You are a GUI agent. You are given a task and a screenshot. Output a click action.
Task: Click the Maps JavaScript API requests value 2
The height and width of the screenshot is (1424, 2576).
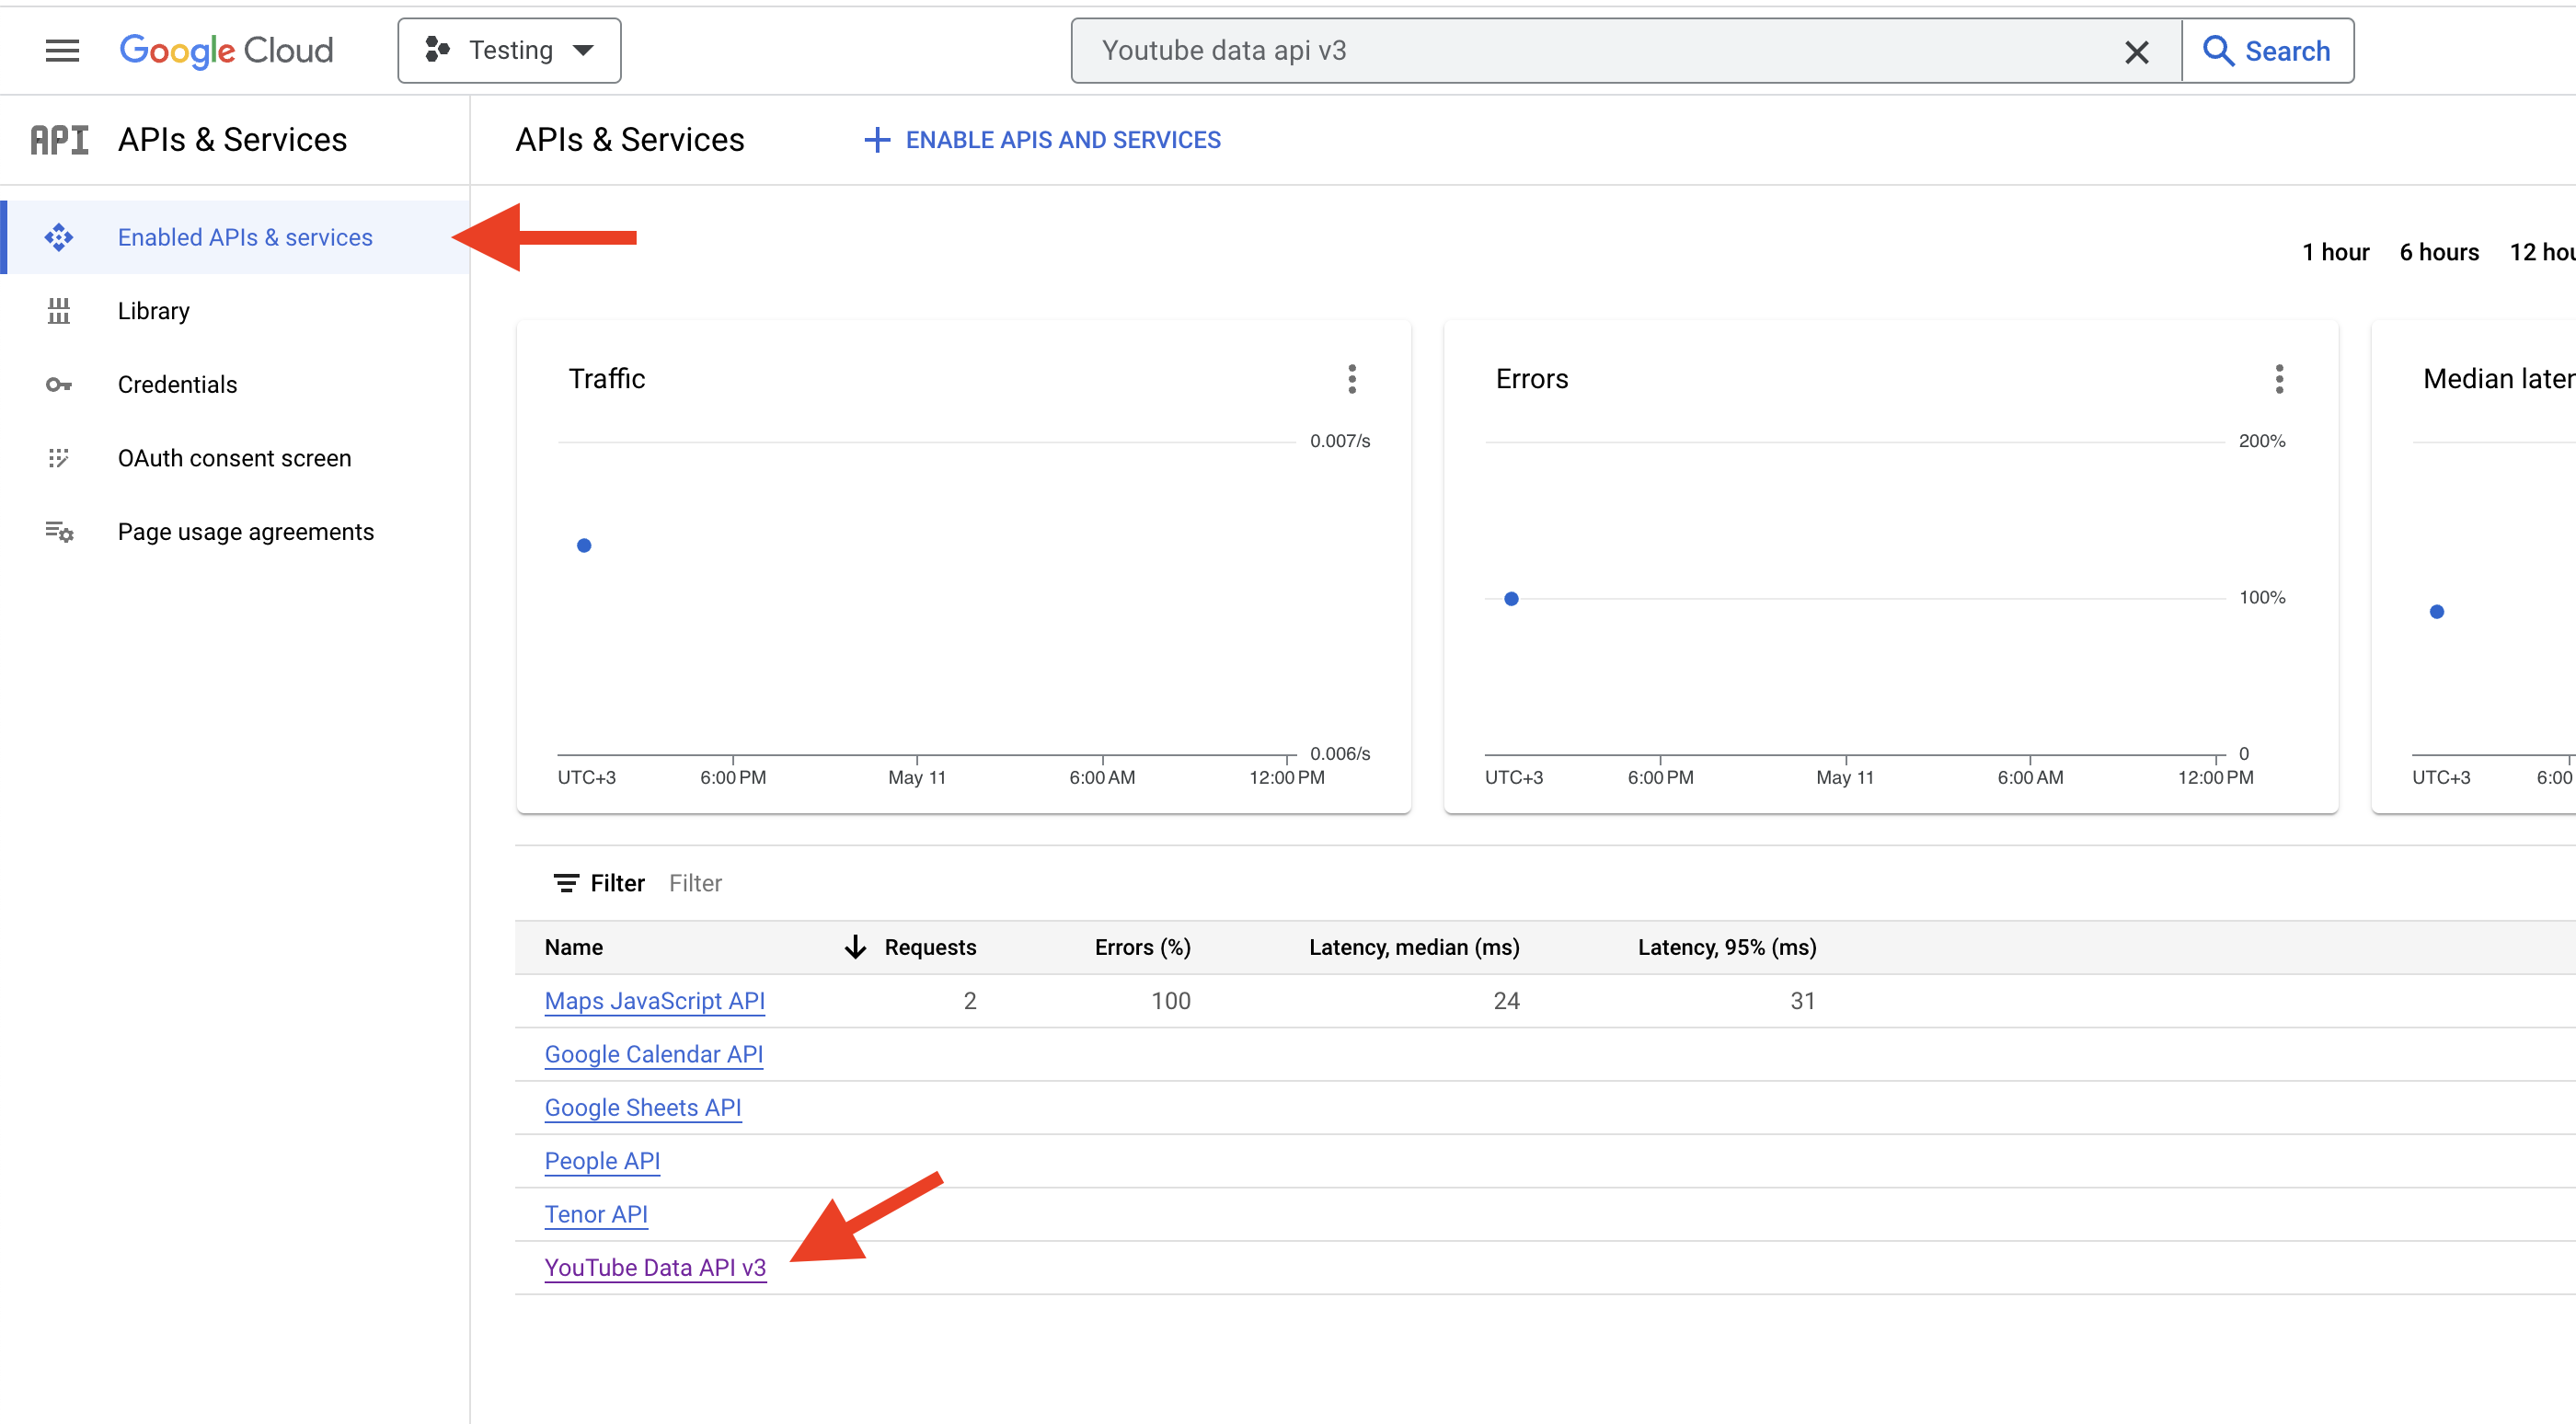(x=969, y=1001)
